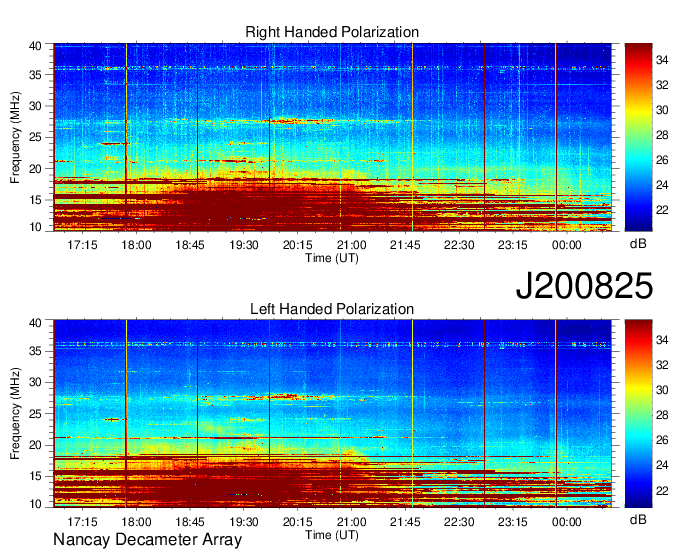Click the 20:15 time tick of Right Handed plot
The height and width of the screenshot is (552, 680).
click(x=298, y=245)
